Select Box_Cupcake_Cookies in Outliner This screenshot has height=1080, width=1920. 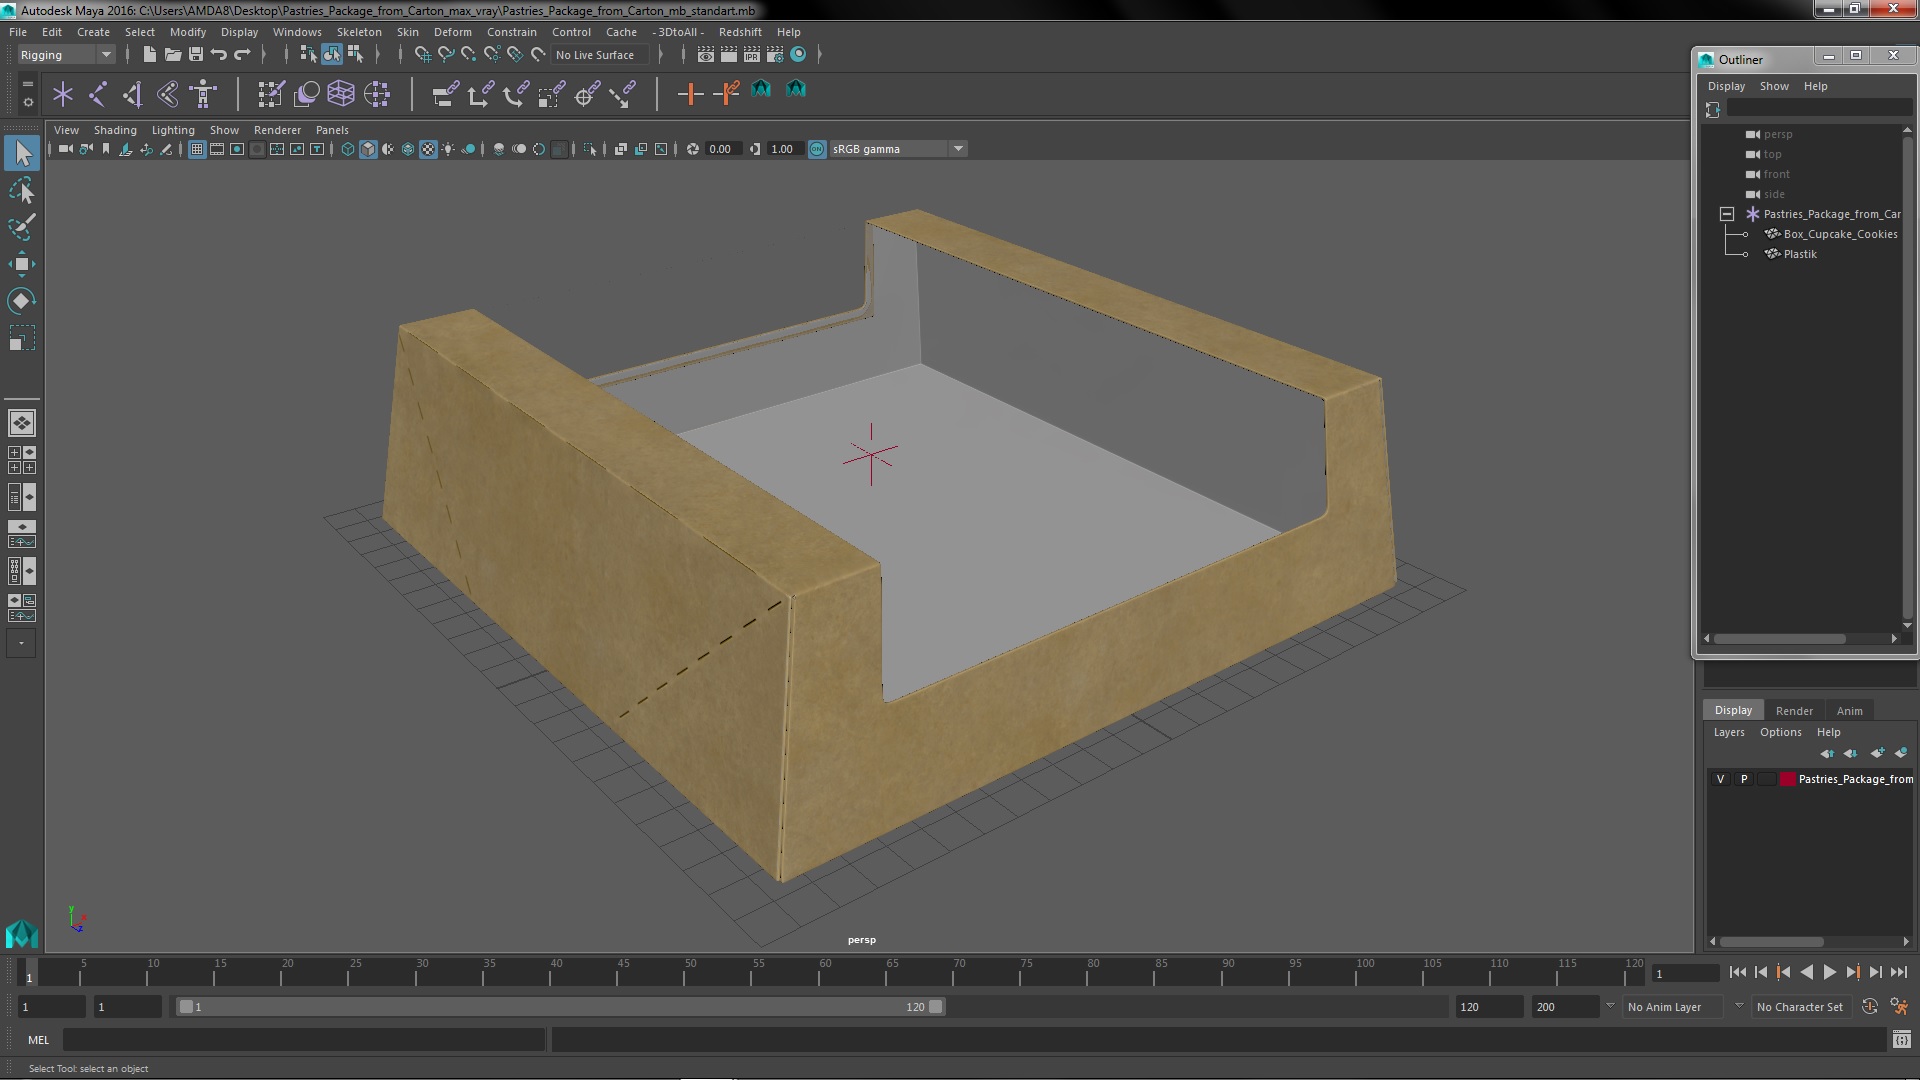click(x=1839, y=234)
